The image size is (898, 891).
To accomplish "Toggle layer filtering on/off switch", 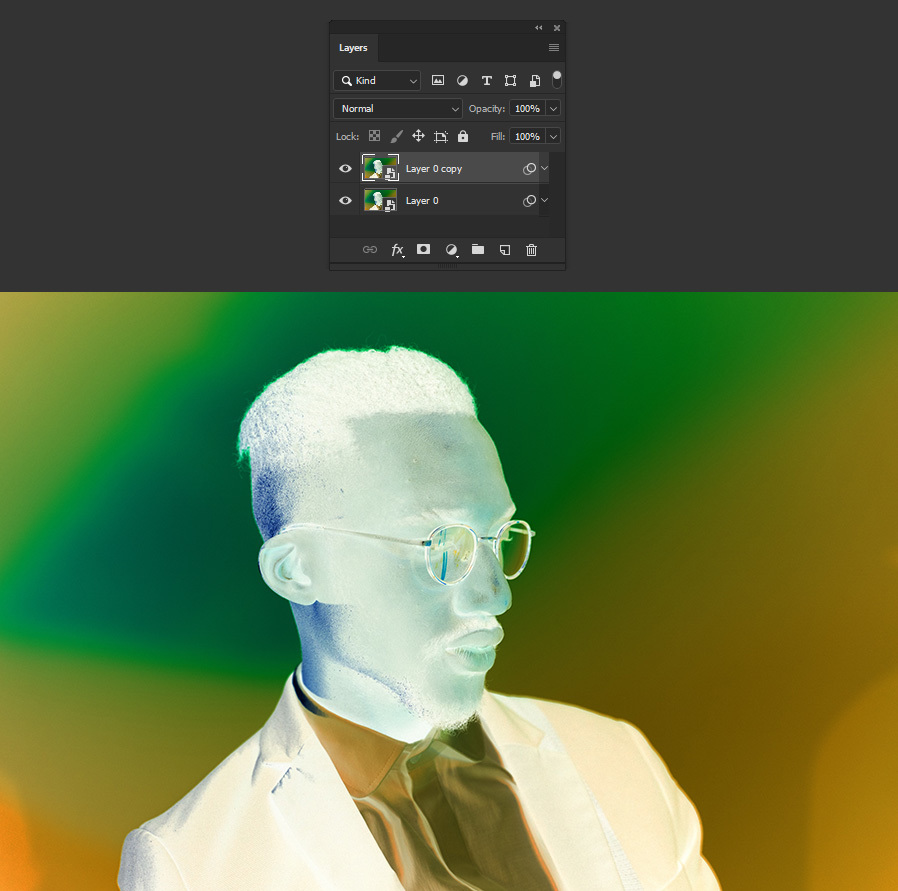I will (x=557, y=80).
